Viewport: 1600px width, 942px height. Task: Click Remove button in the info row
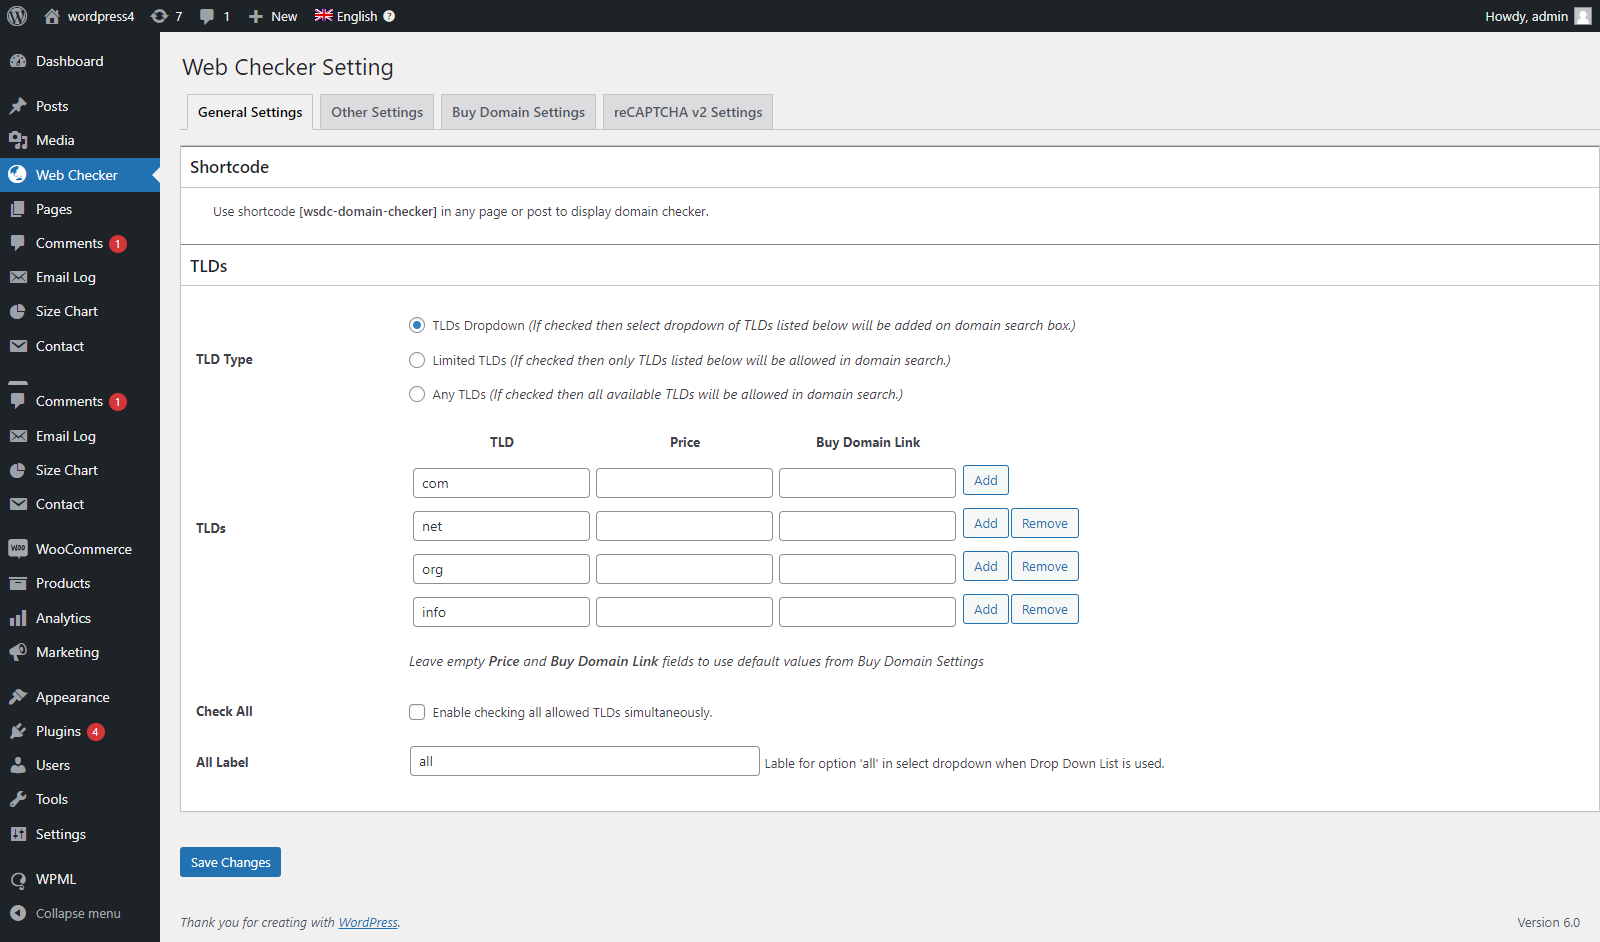tap(1045, 609)
